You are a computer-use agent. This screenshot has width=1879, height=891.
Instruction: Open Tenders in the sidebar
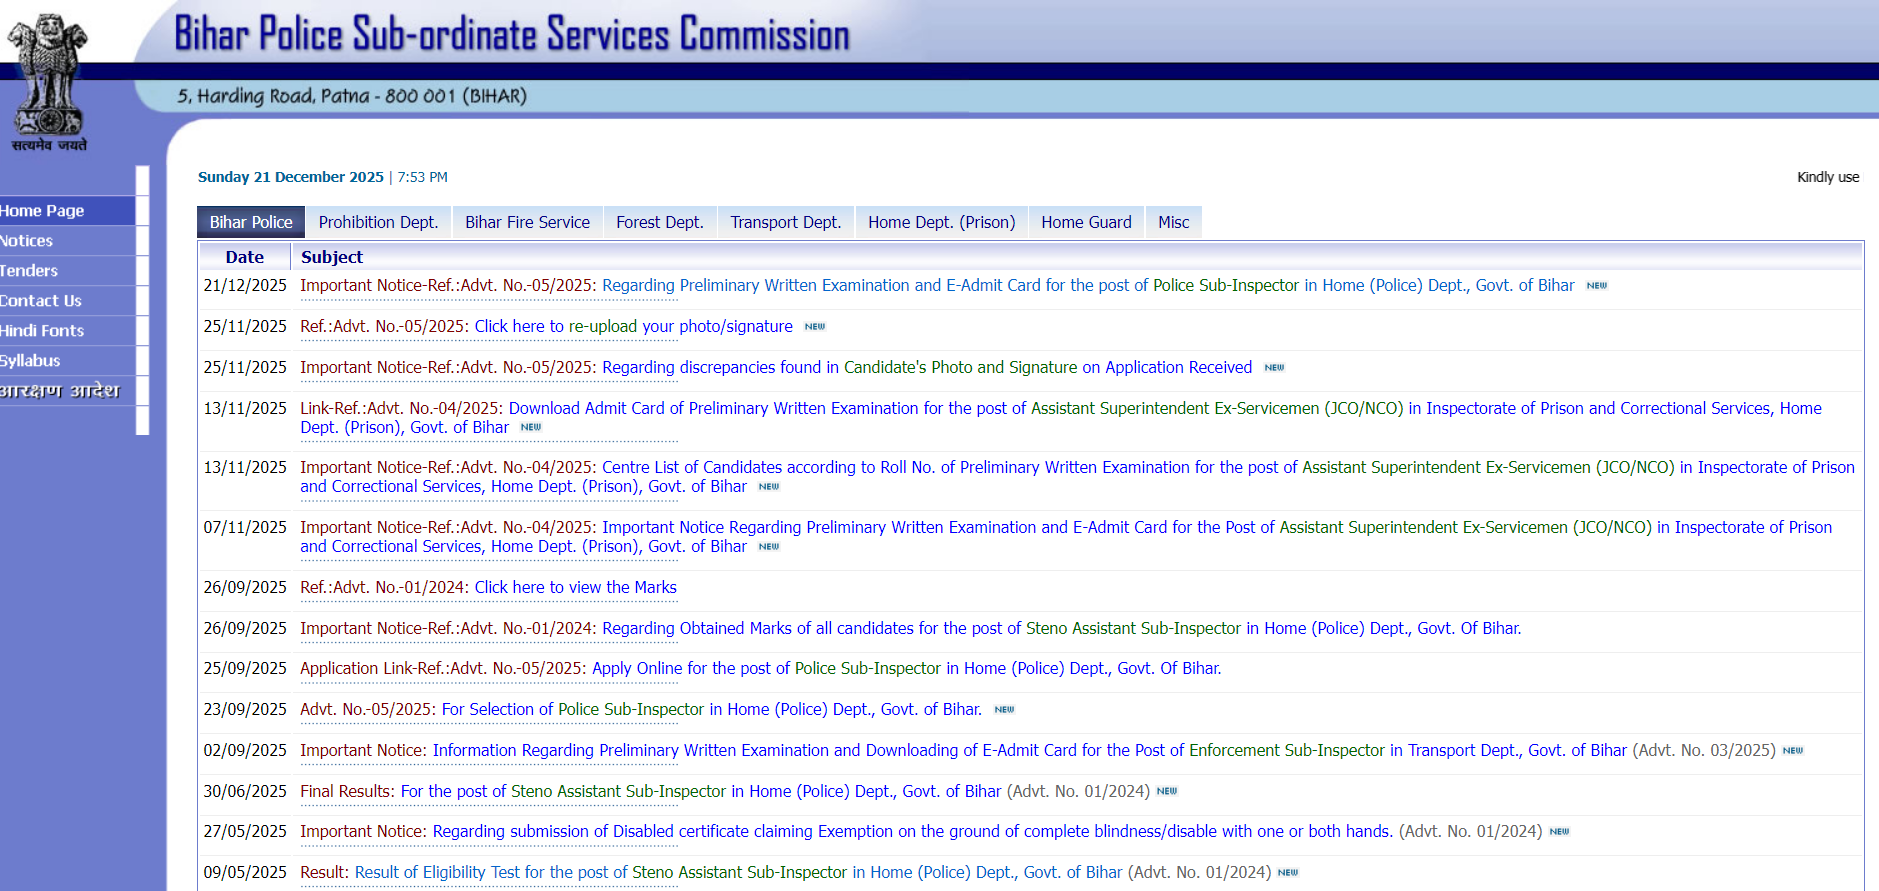pyautogui.click(x=29, y=271)
